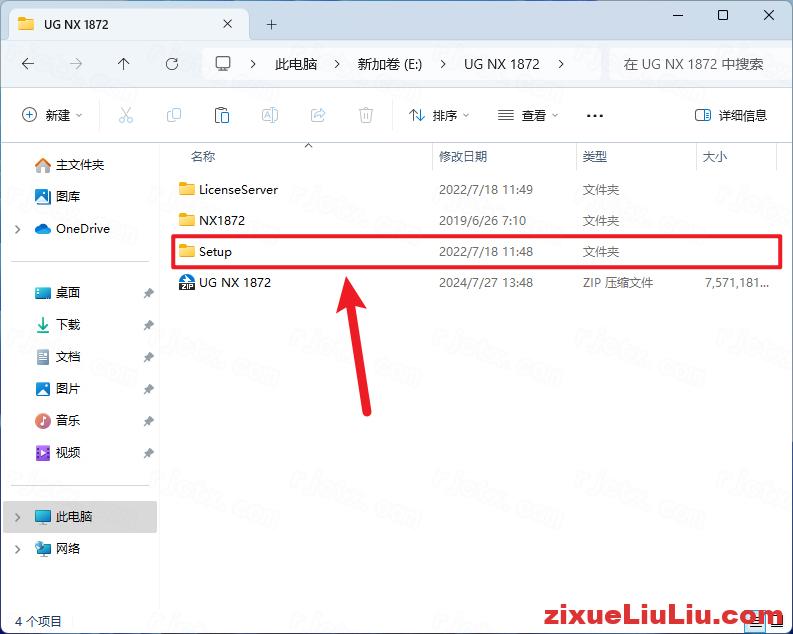Select 此电脑 in the sidebar
Screen dimensions: 793x634
click(80, 517)
